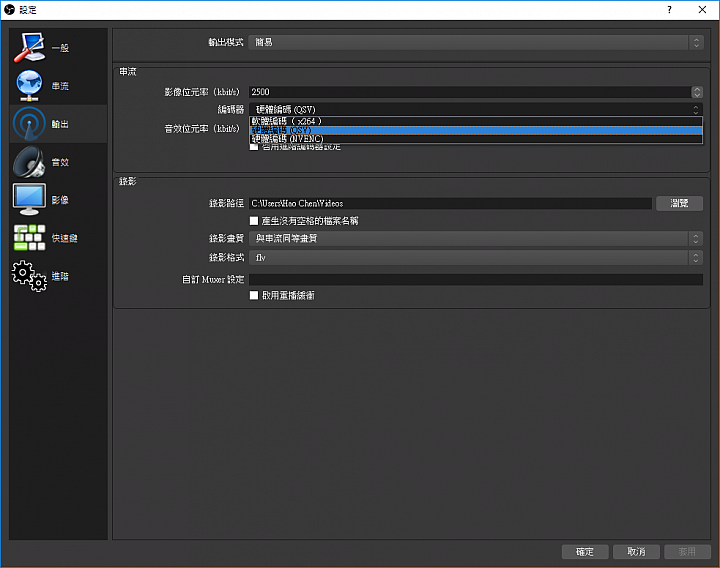Open the 一般 (General) settings icon
This screenshot has width=720, height=568.
point(29,47)
